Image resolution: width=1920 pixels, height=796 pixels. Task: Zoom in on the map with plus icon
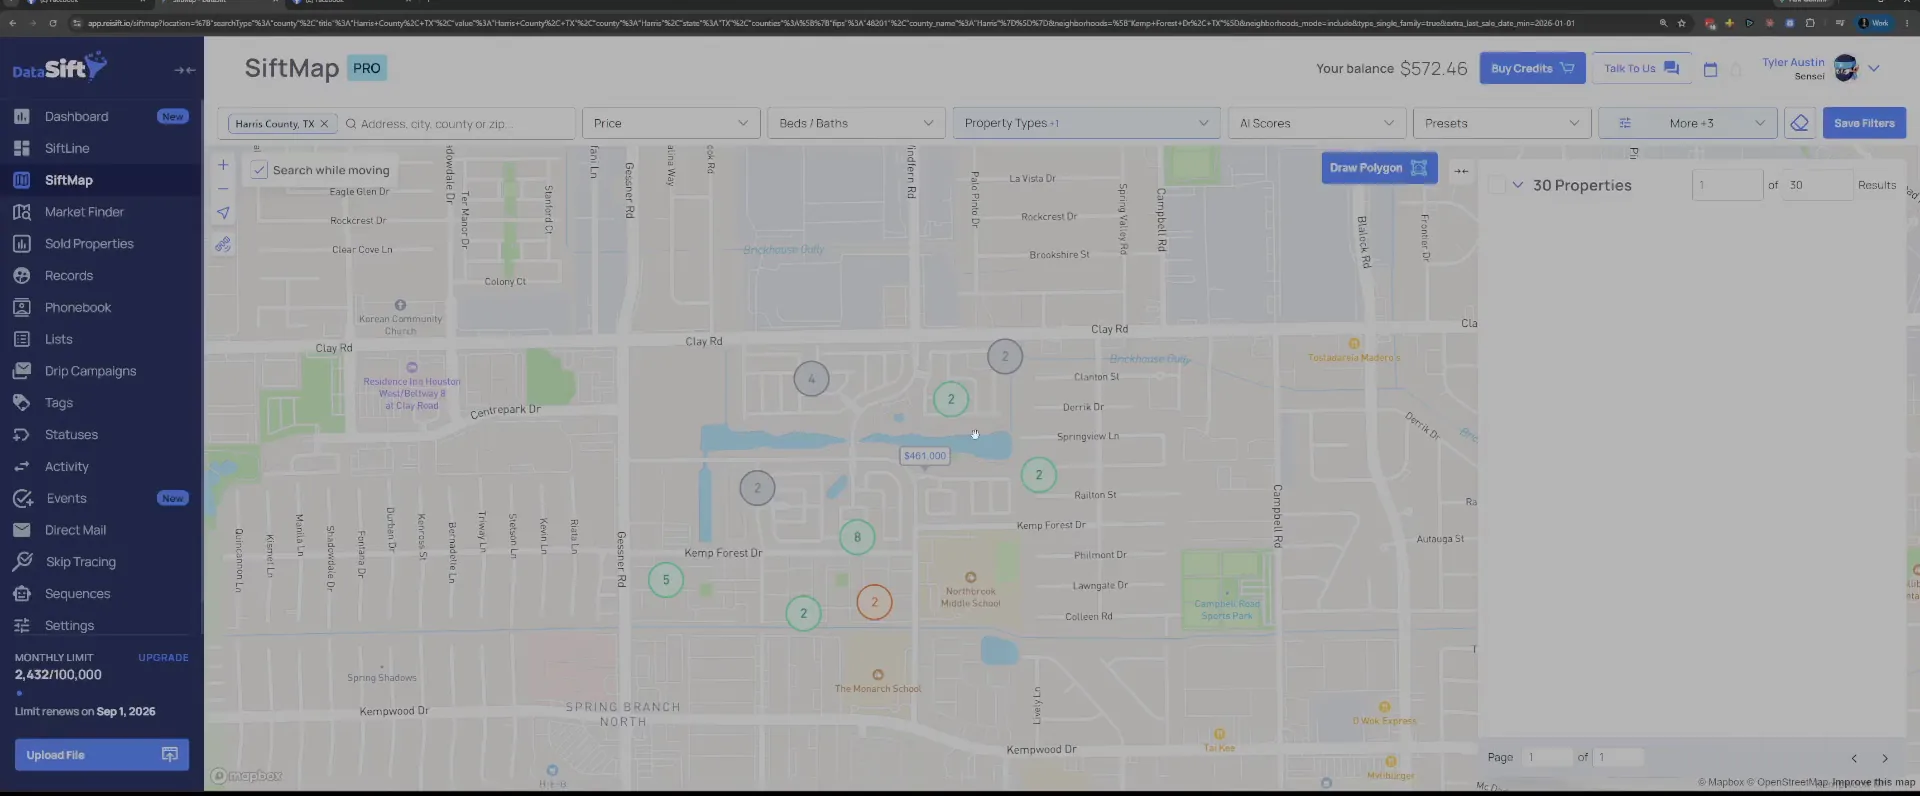pos(223,165)
